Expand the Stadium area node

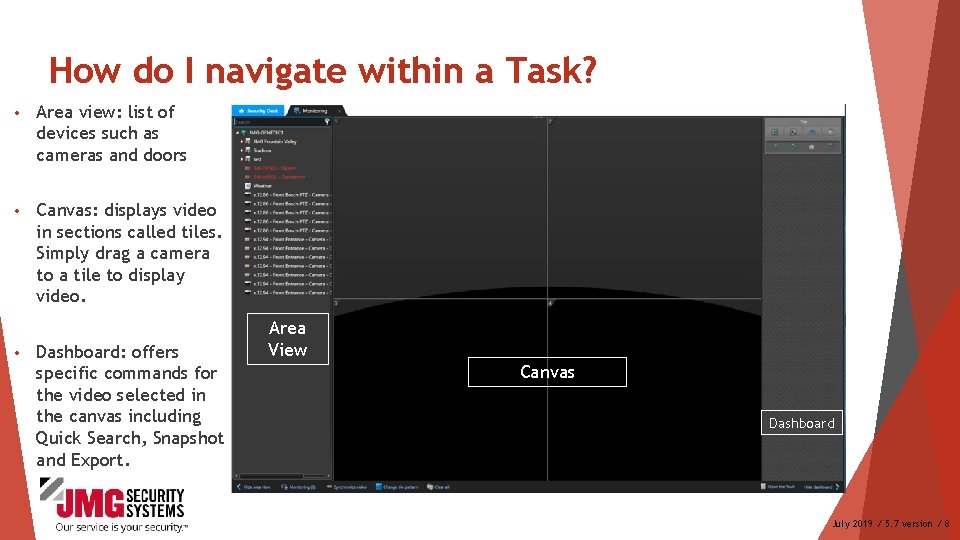pos(242,151)
